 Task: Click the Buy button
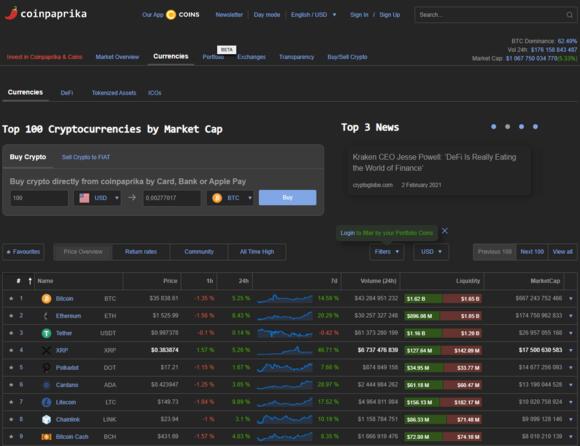[287, 198]
